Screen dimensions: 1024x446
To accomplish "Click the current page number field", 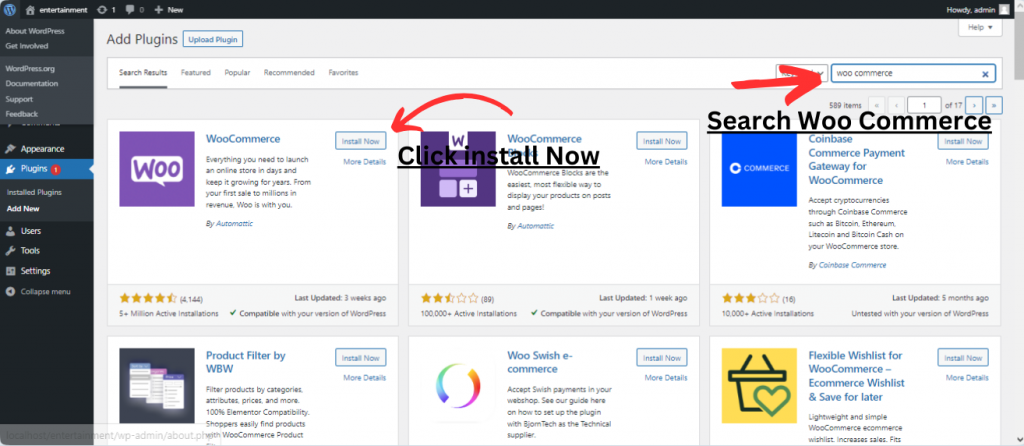I will tap(925, 104).
